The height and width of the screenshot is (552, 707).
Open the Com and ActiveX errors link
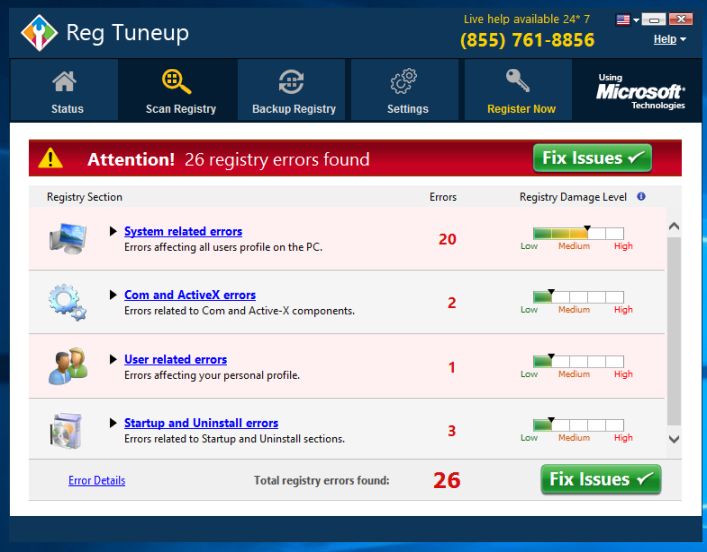(190, 295)
